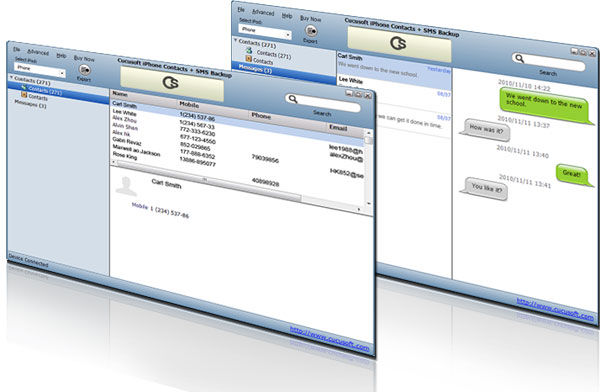
Task: Collapse the Contacts (271) tree in back window
Action: pos(235,40)
